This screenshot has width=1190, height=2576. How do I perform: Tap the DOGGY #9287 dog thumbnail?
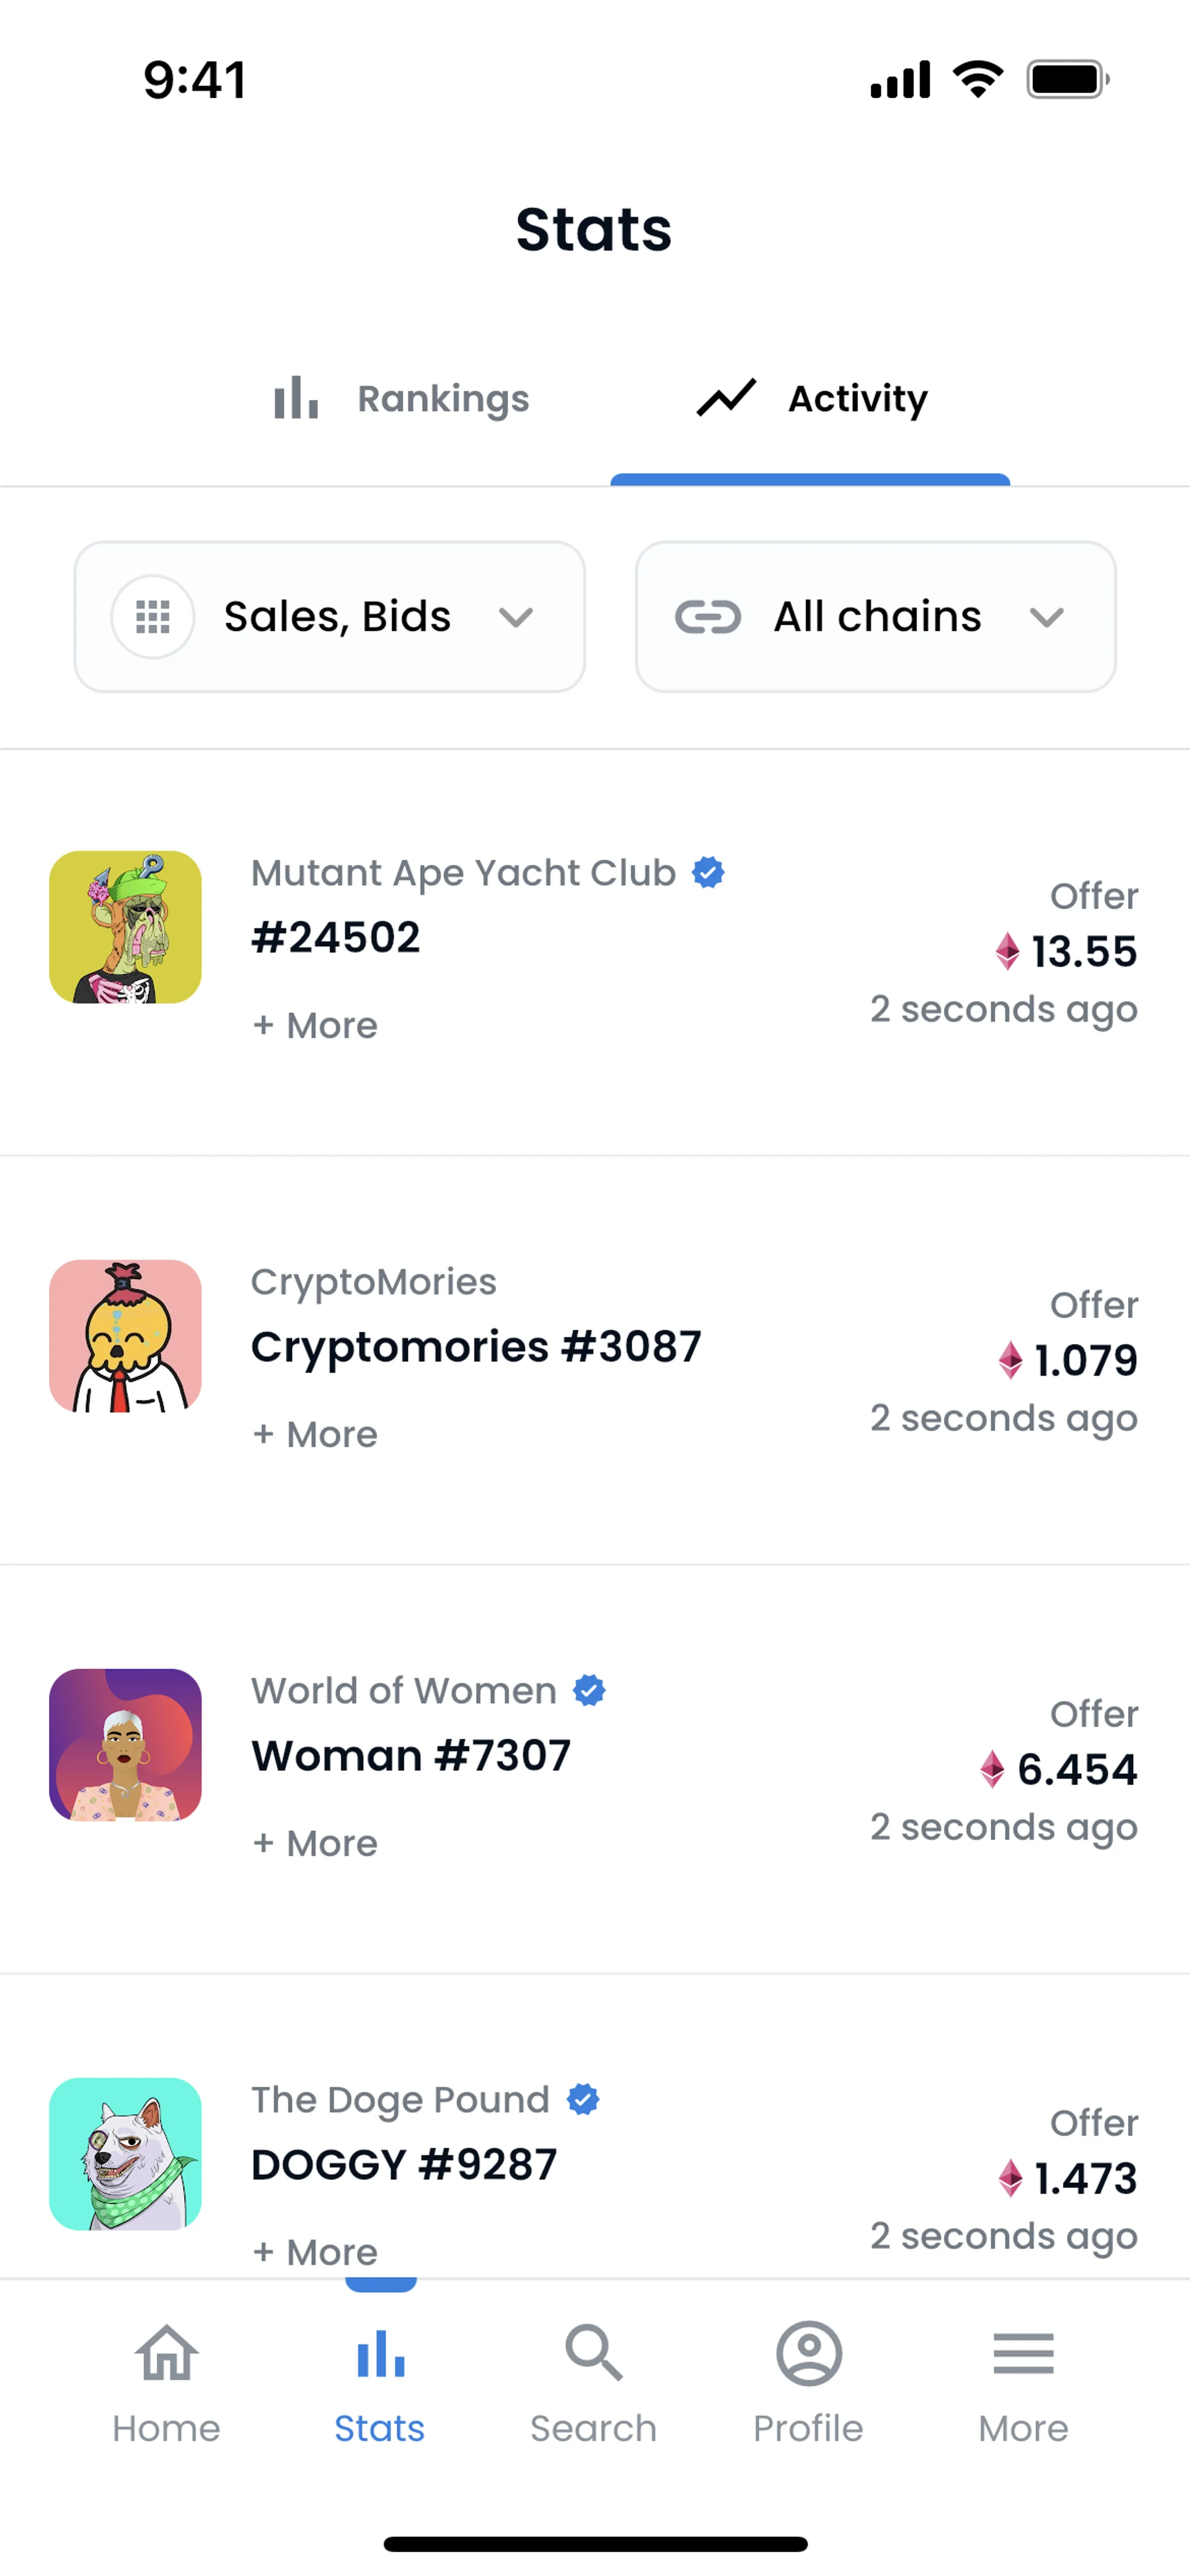[x=125, y=2154]
